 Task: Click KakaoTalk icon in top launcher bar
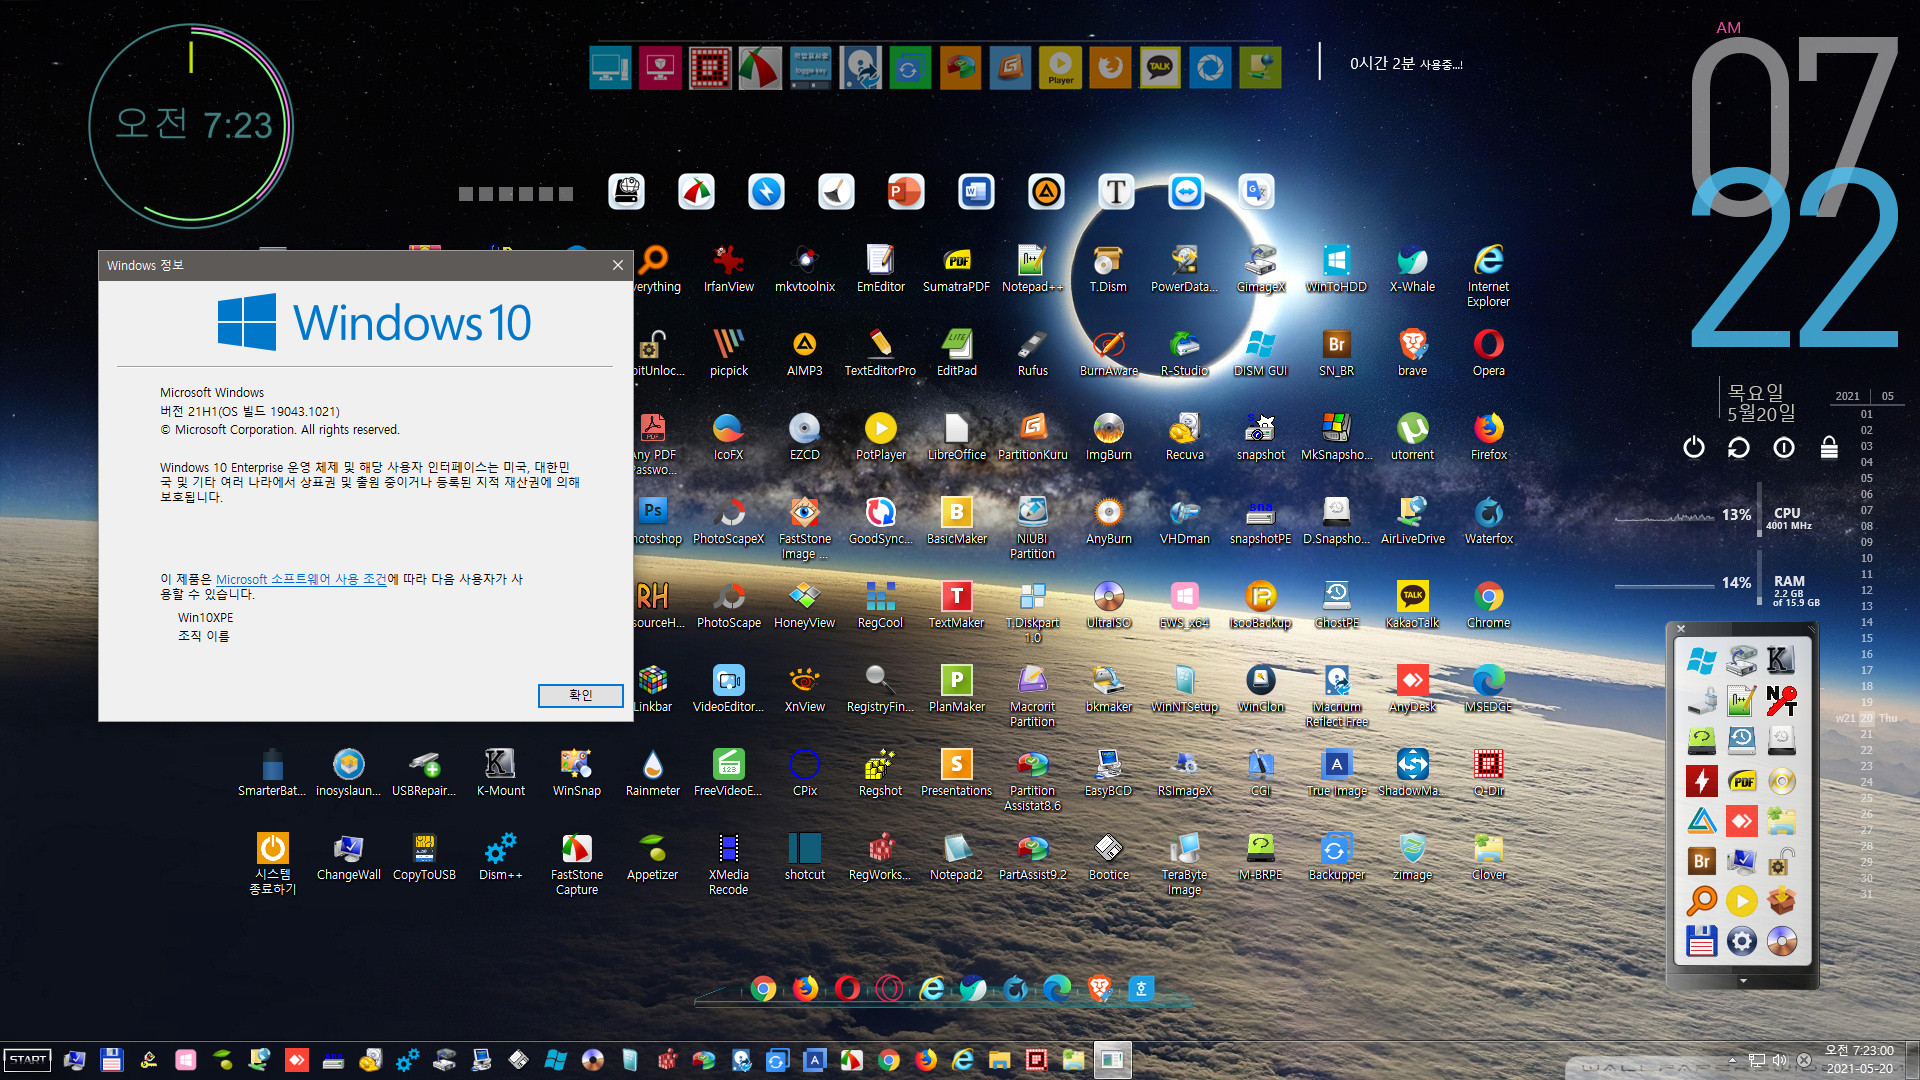1160,68
